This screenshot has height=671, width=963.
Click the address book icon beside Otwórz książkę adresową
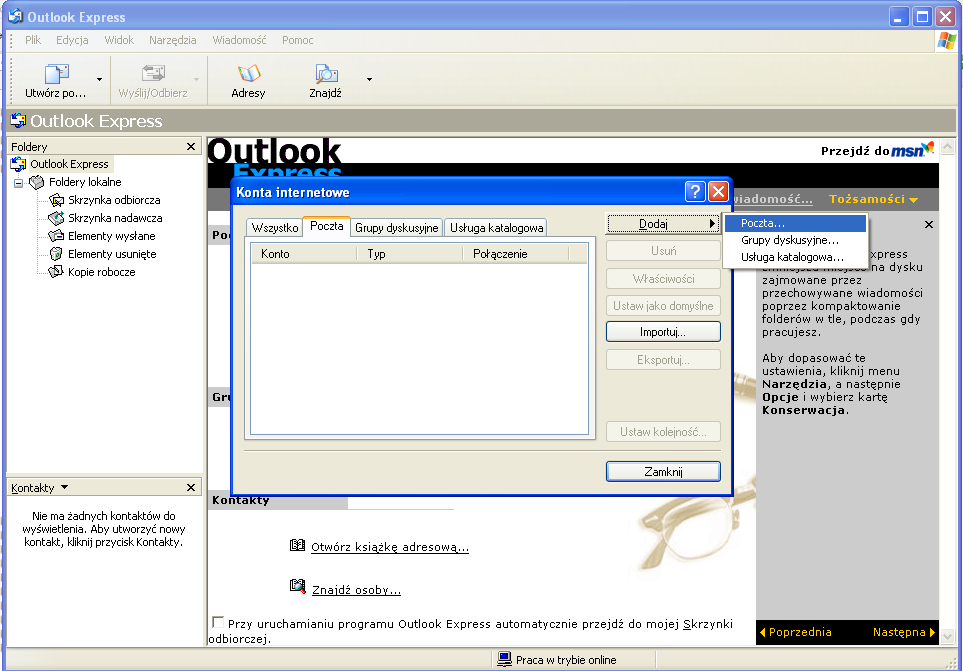click(297, 545)
